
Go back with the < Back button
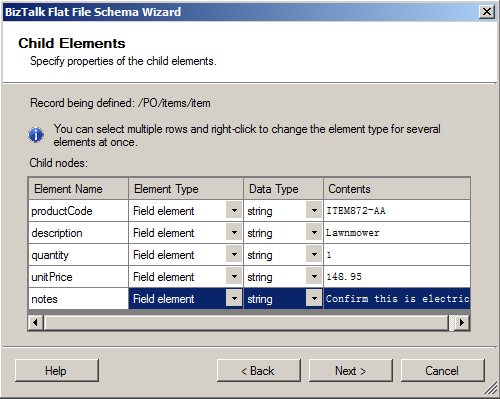(x=259, y=371)
